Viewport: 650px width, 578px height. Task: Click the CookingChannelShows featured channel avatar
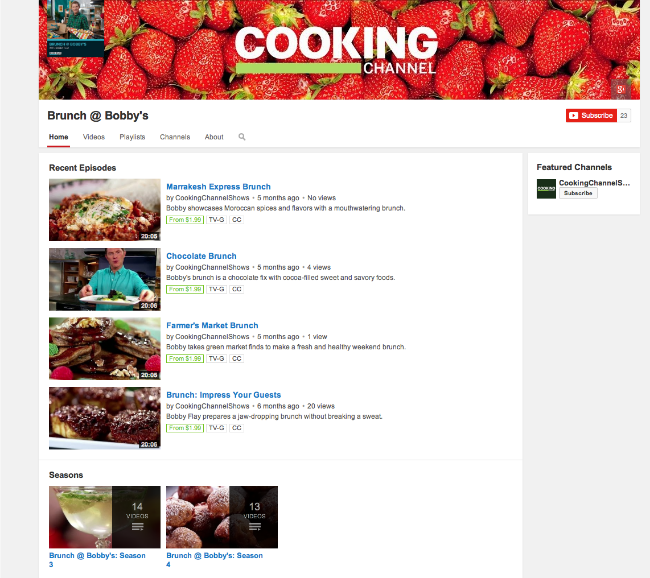click(546, 189)
